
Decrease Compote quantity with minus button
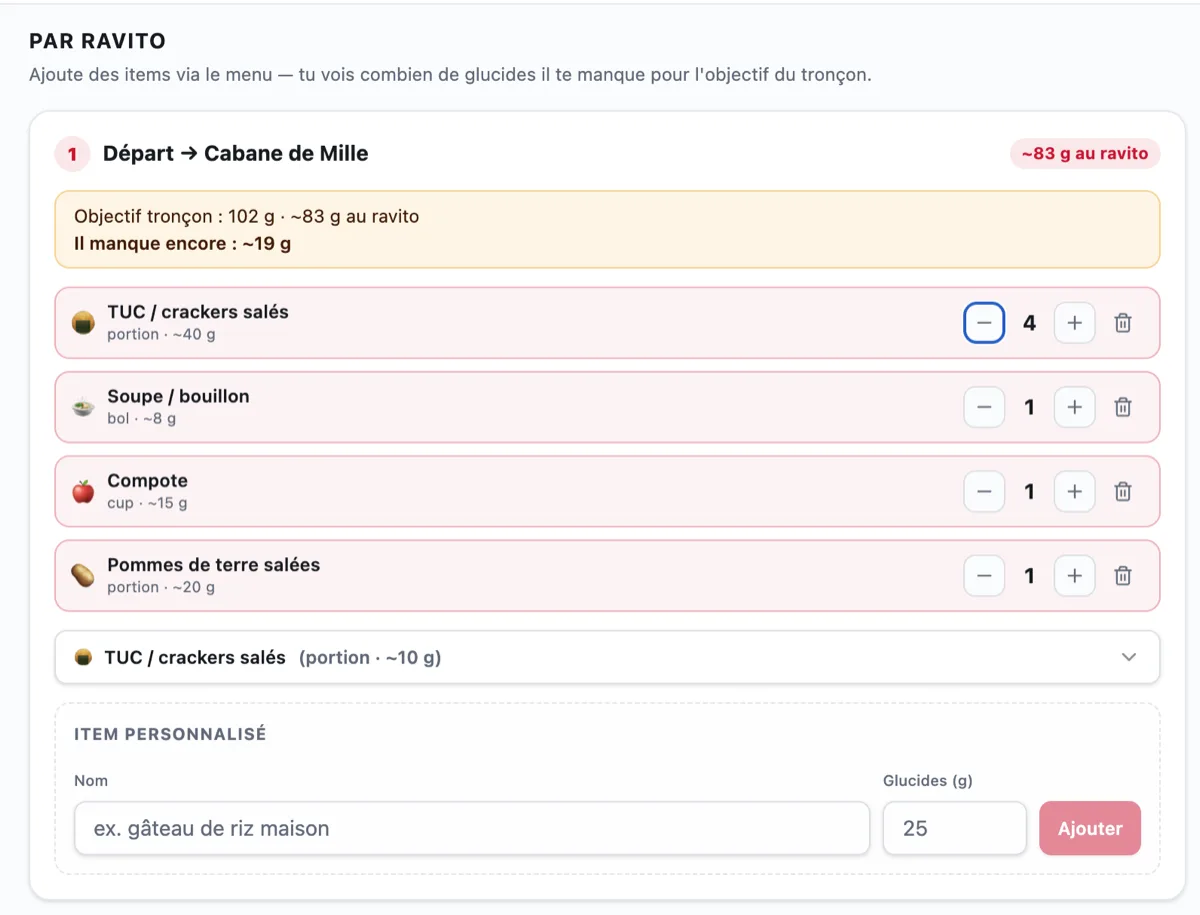coord(984,492)
